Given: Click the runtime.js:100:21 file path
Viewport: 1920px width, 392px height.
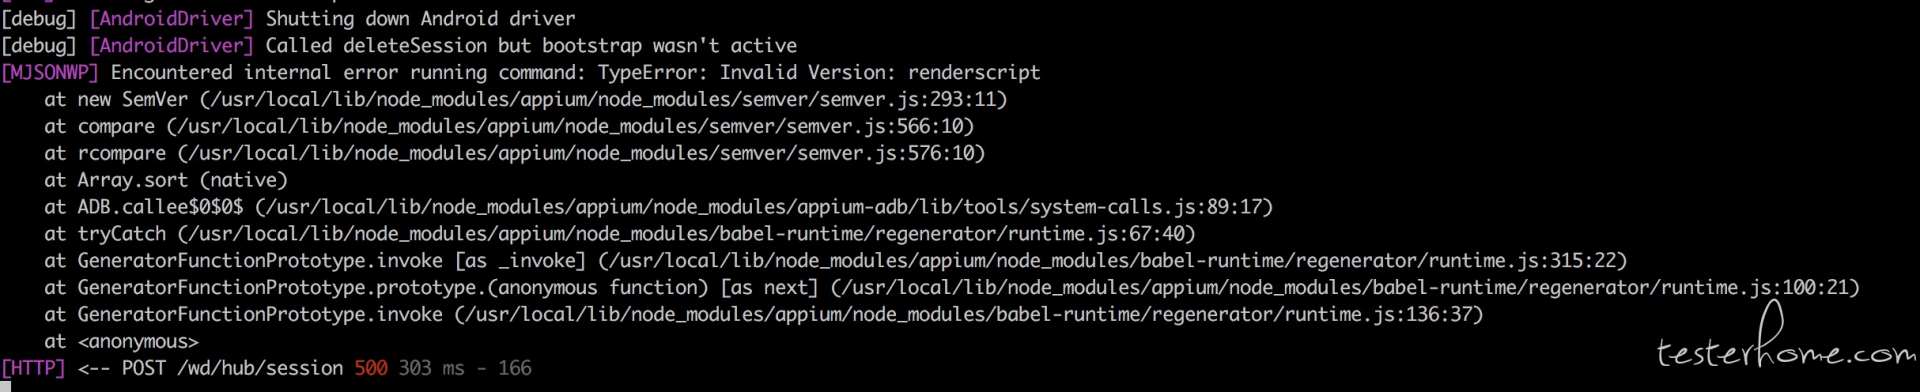Looking at the screenshot, I should click(1345, 288).
